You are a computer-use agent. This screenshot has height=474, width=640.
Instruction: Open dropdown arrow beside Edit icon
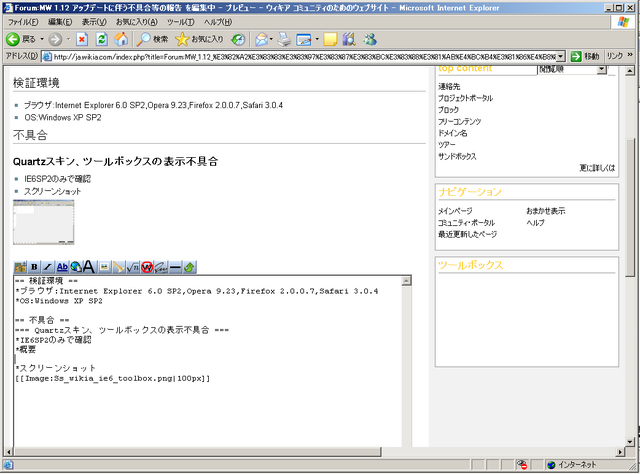click(x=317, y=39)
